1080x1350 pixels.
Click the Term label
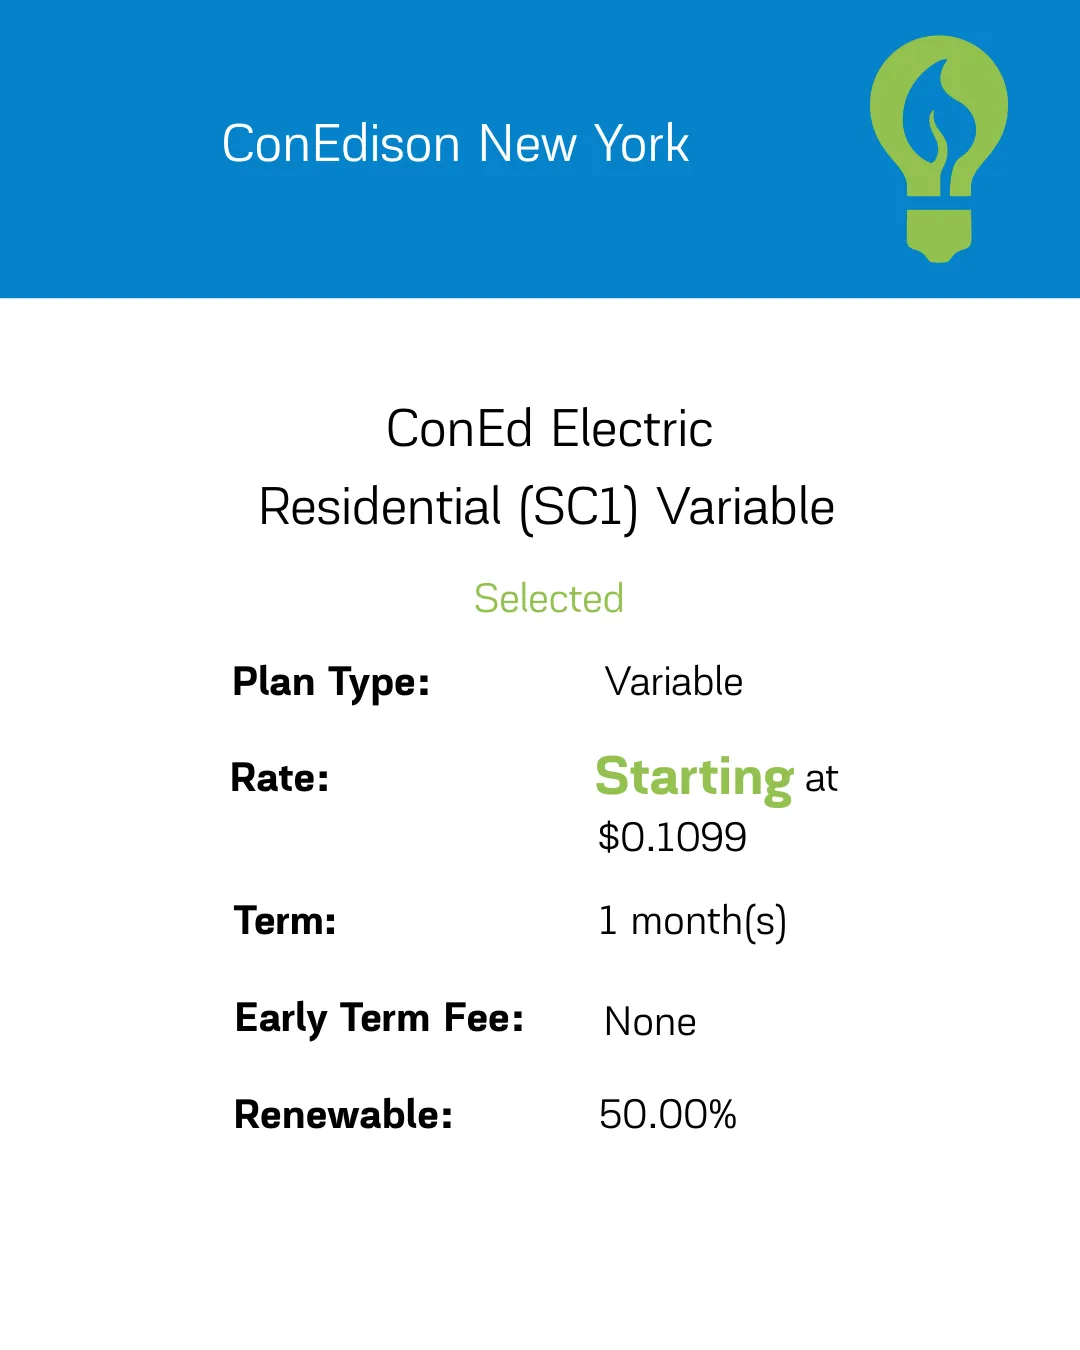(285, 921)
